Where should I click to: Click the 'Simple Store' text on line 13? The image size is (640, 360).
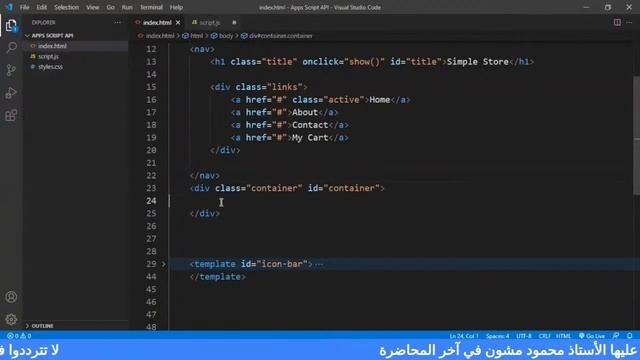478,62
